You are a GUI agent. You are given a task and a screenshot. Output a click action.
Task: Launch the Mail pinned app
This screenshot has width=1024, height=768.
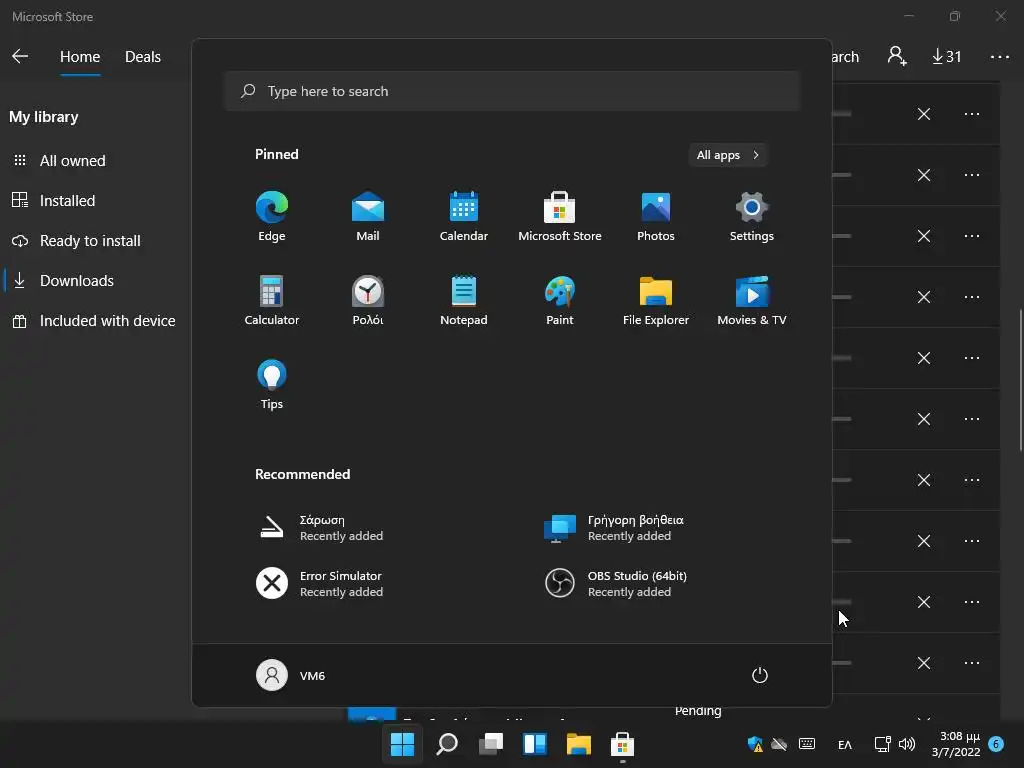point(368,217)
